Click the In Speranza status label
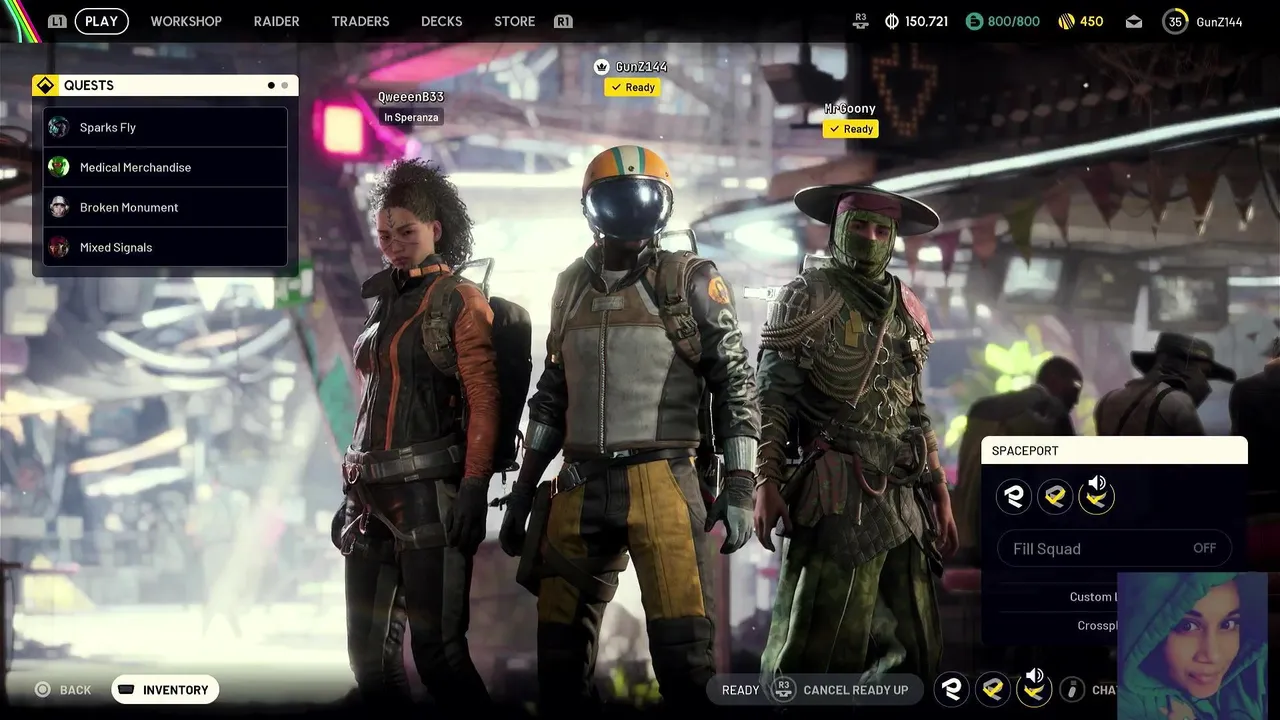The width and height of the screenshot is (1280, 720). [411, 117]
